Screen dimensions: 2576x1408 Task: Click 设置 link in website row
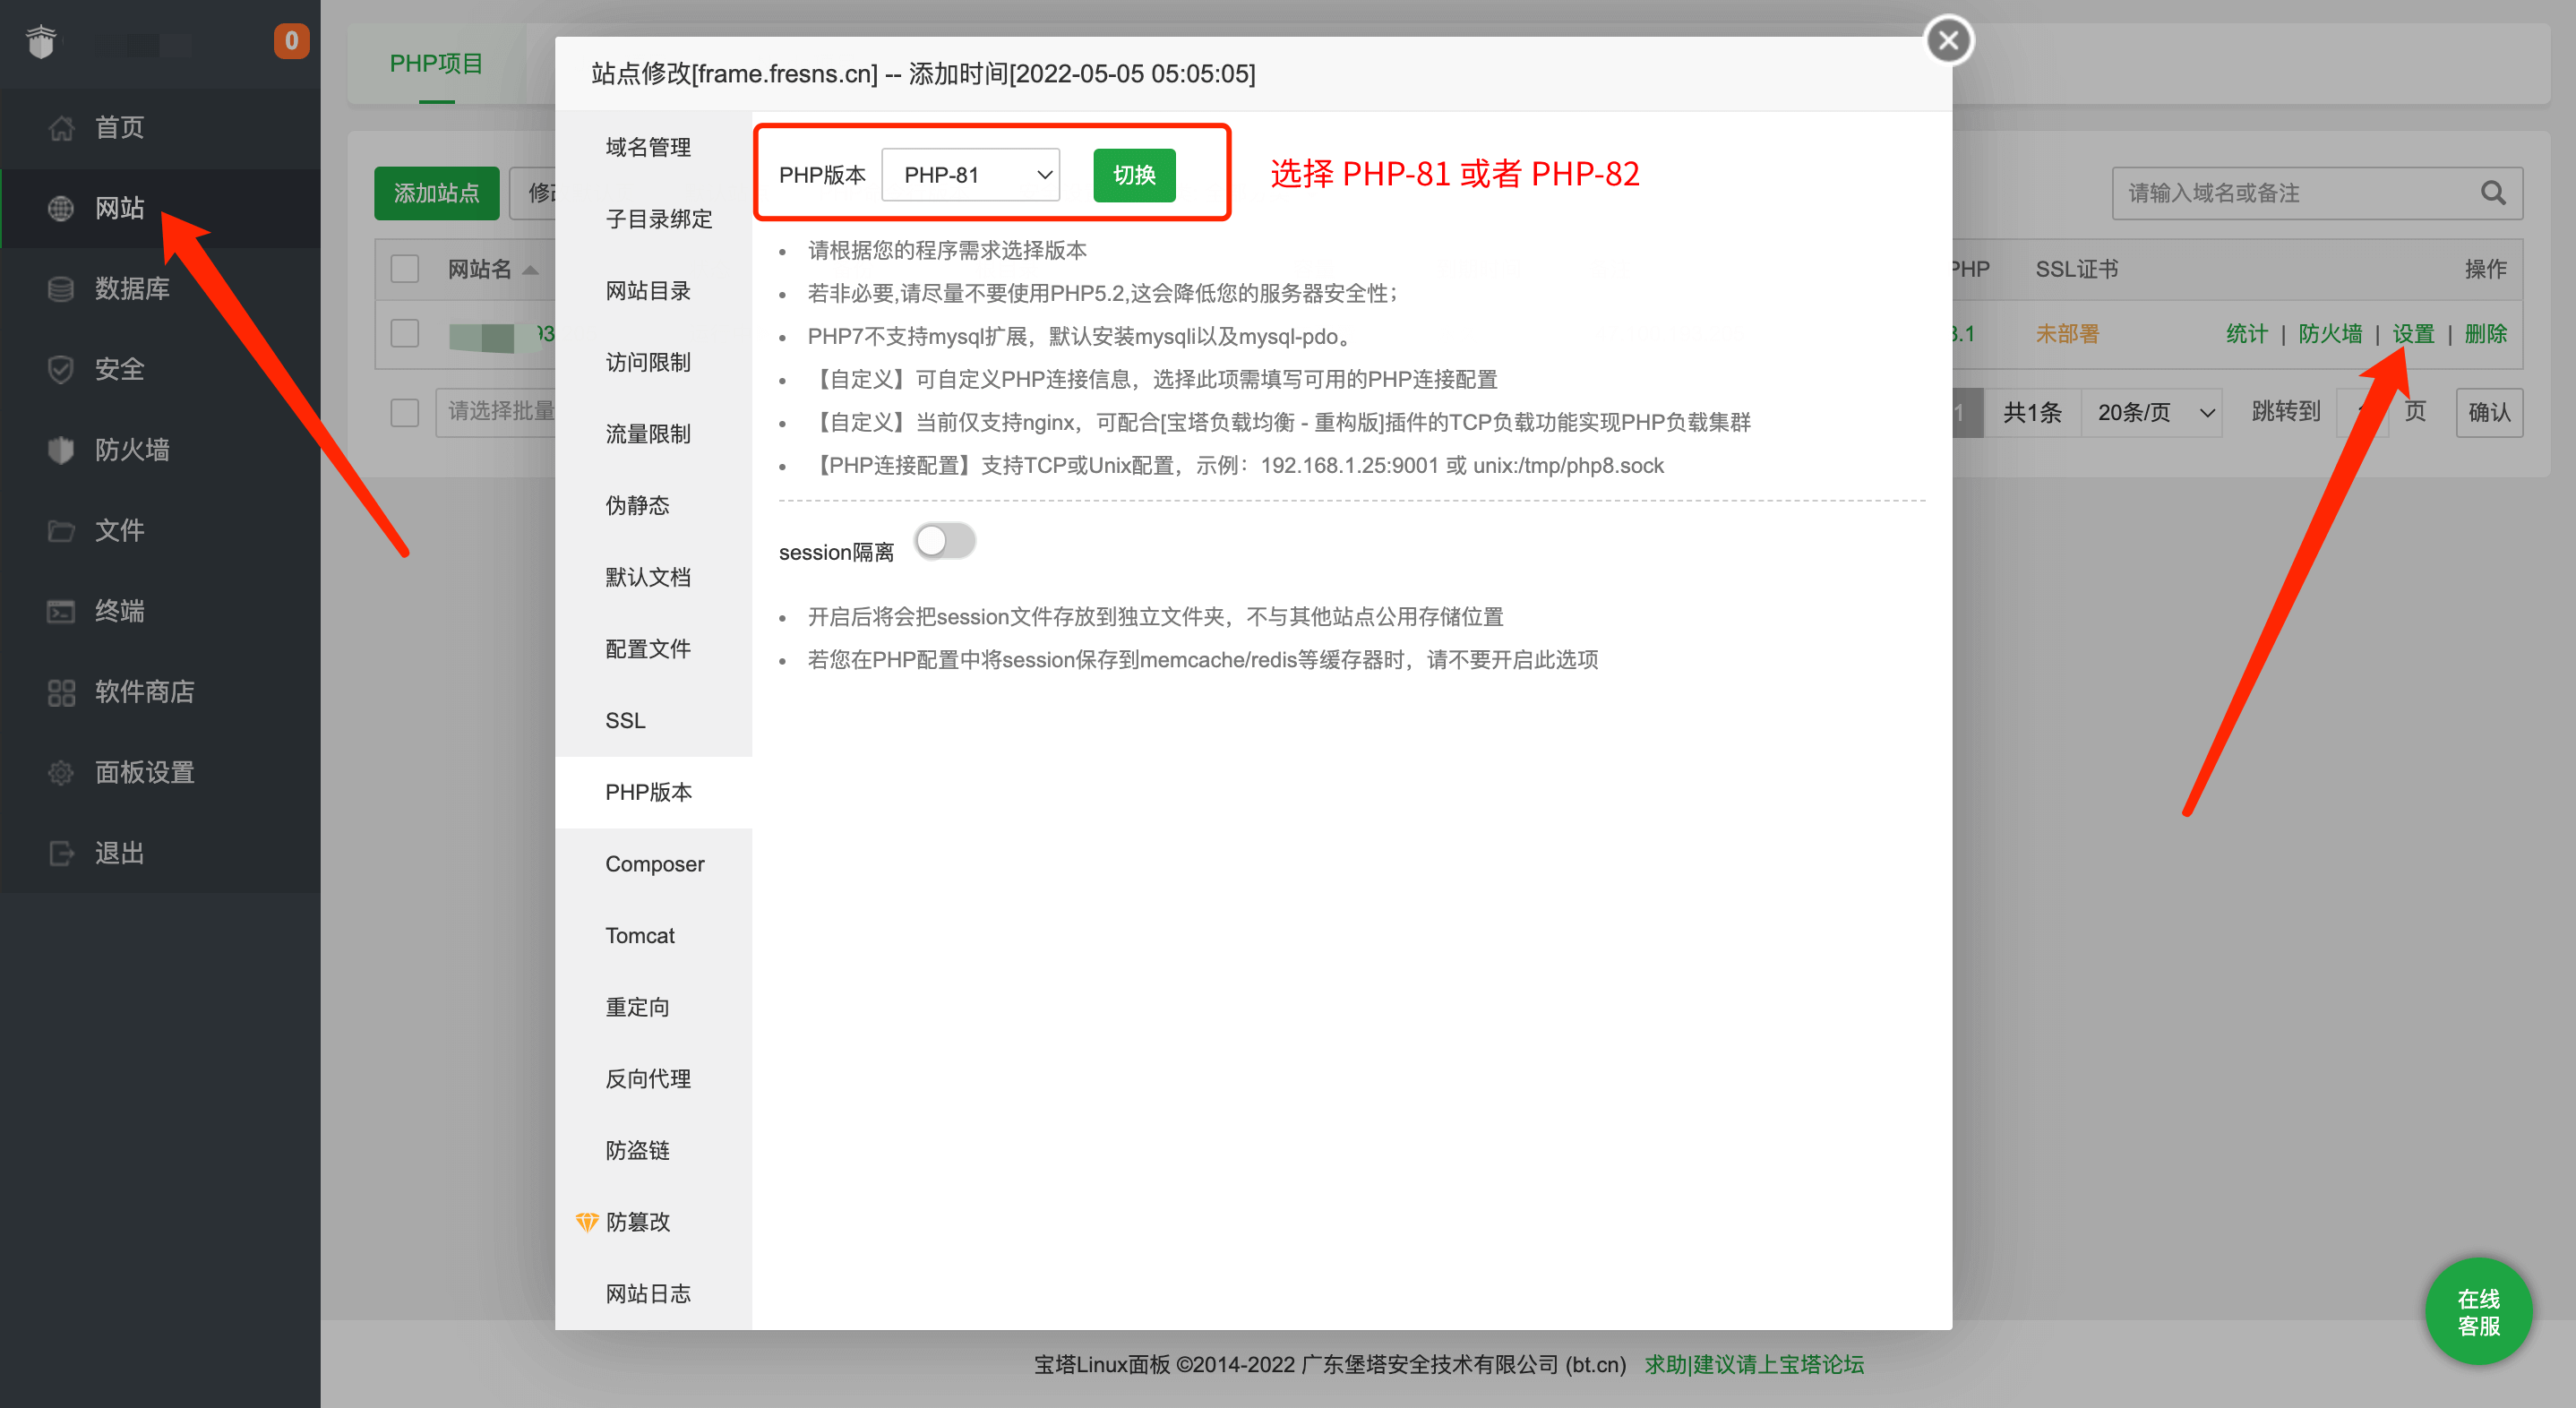2413,334
